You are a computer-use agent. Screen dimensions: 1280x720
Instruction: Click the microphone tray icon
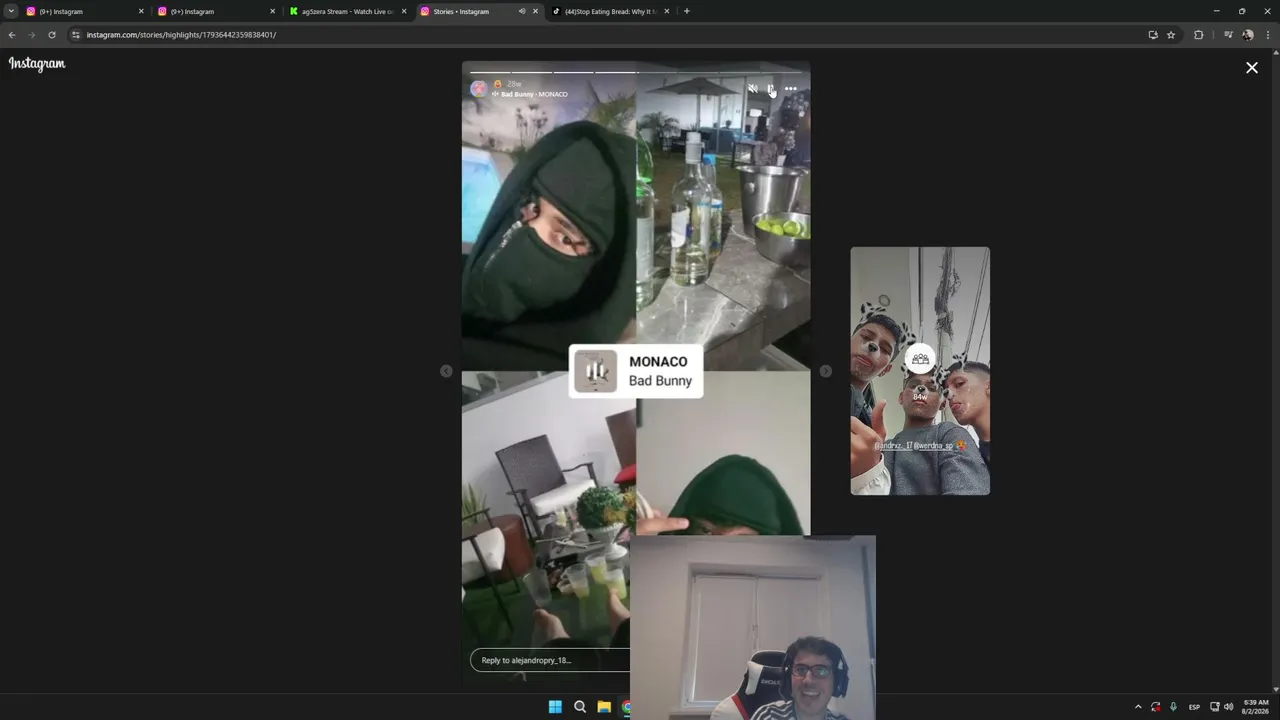click(x=1173, y=707)
